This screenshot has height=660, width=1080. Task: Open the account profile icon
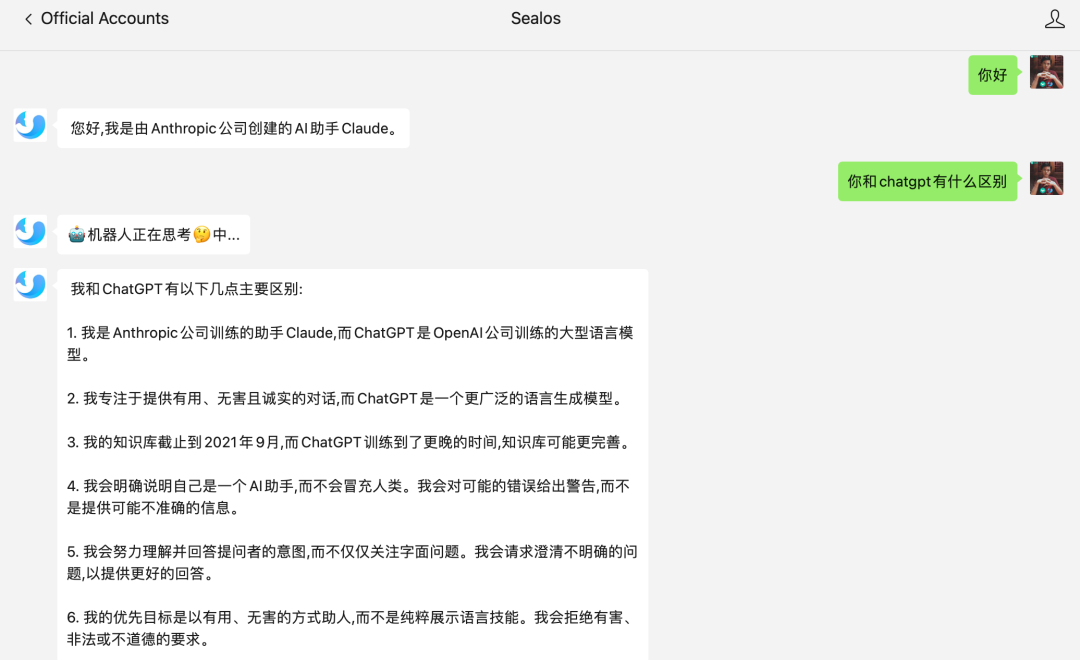coord(1055,19)
